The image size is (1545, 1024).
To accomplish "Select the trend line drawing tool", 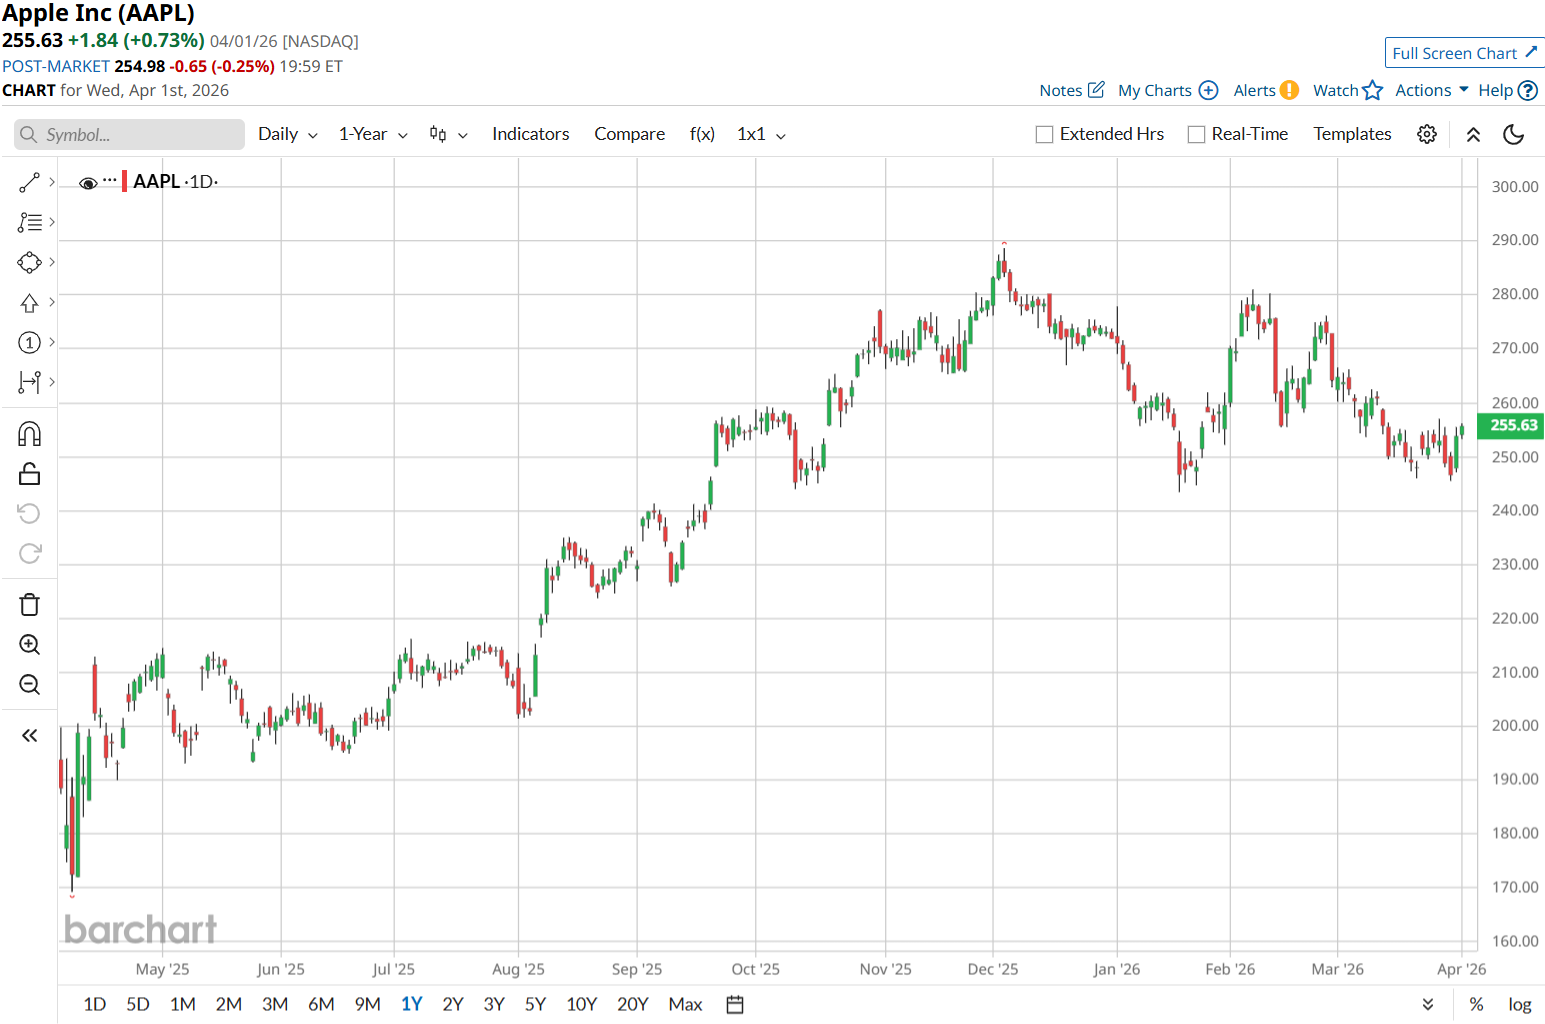I will click(x=29, y=182).
